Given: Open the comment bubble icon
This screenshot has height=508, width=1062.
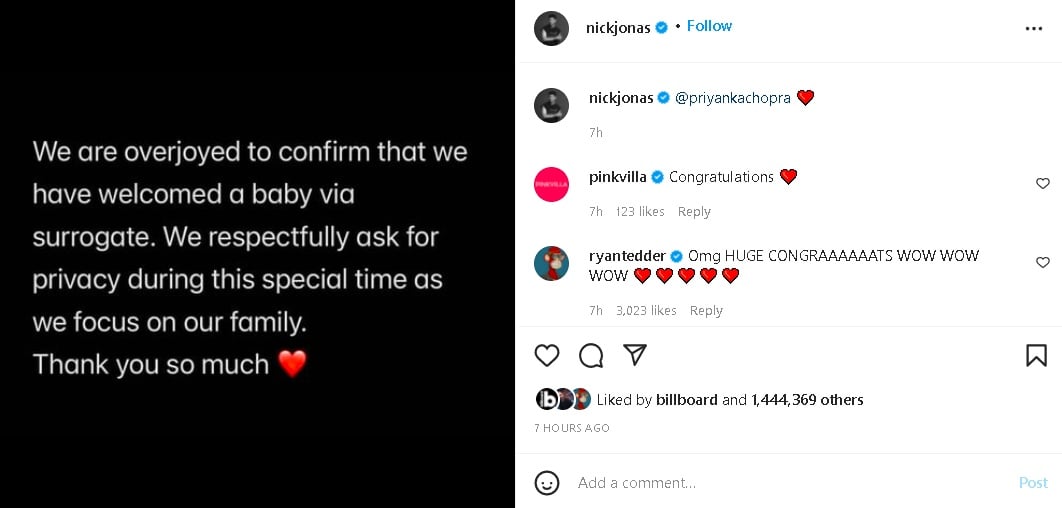Looking at the screenshot, I should [x=591, y=355].
